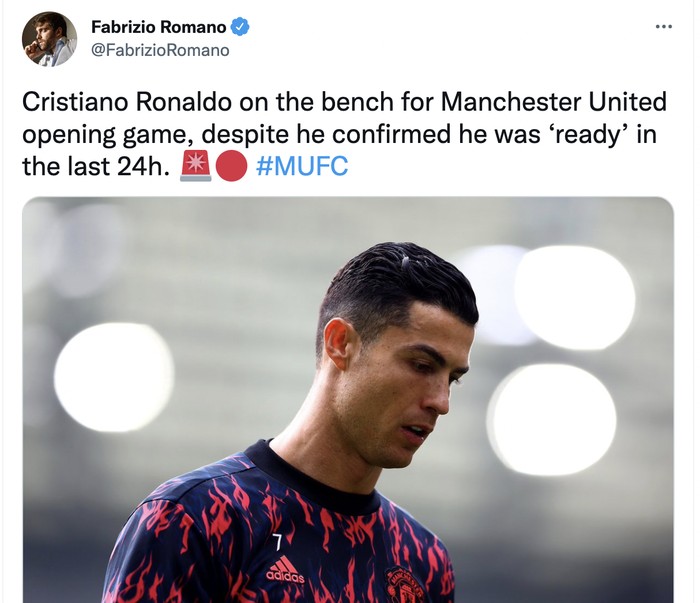700x603 pixels.
Task: Click the number 7 on the jersey
Action: 277,542
